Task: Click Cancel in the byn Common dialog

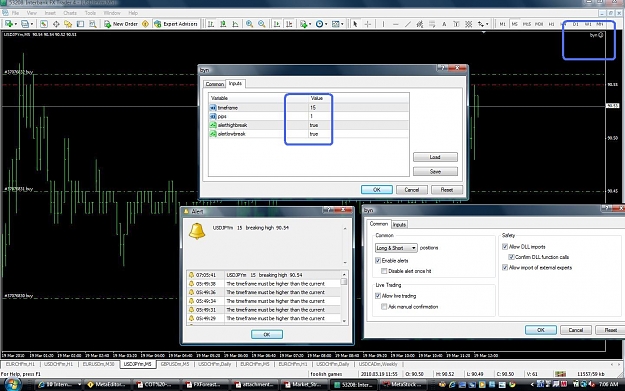Action: click(575, 330)
